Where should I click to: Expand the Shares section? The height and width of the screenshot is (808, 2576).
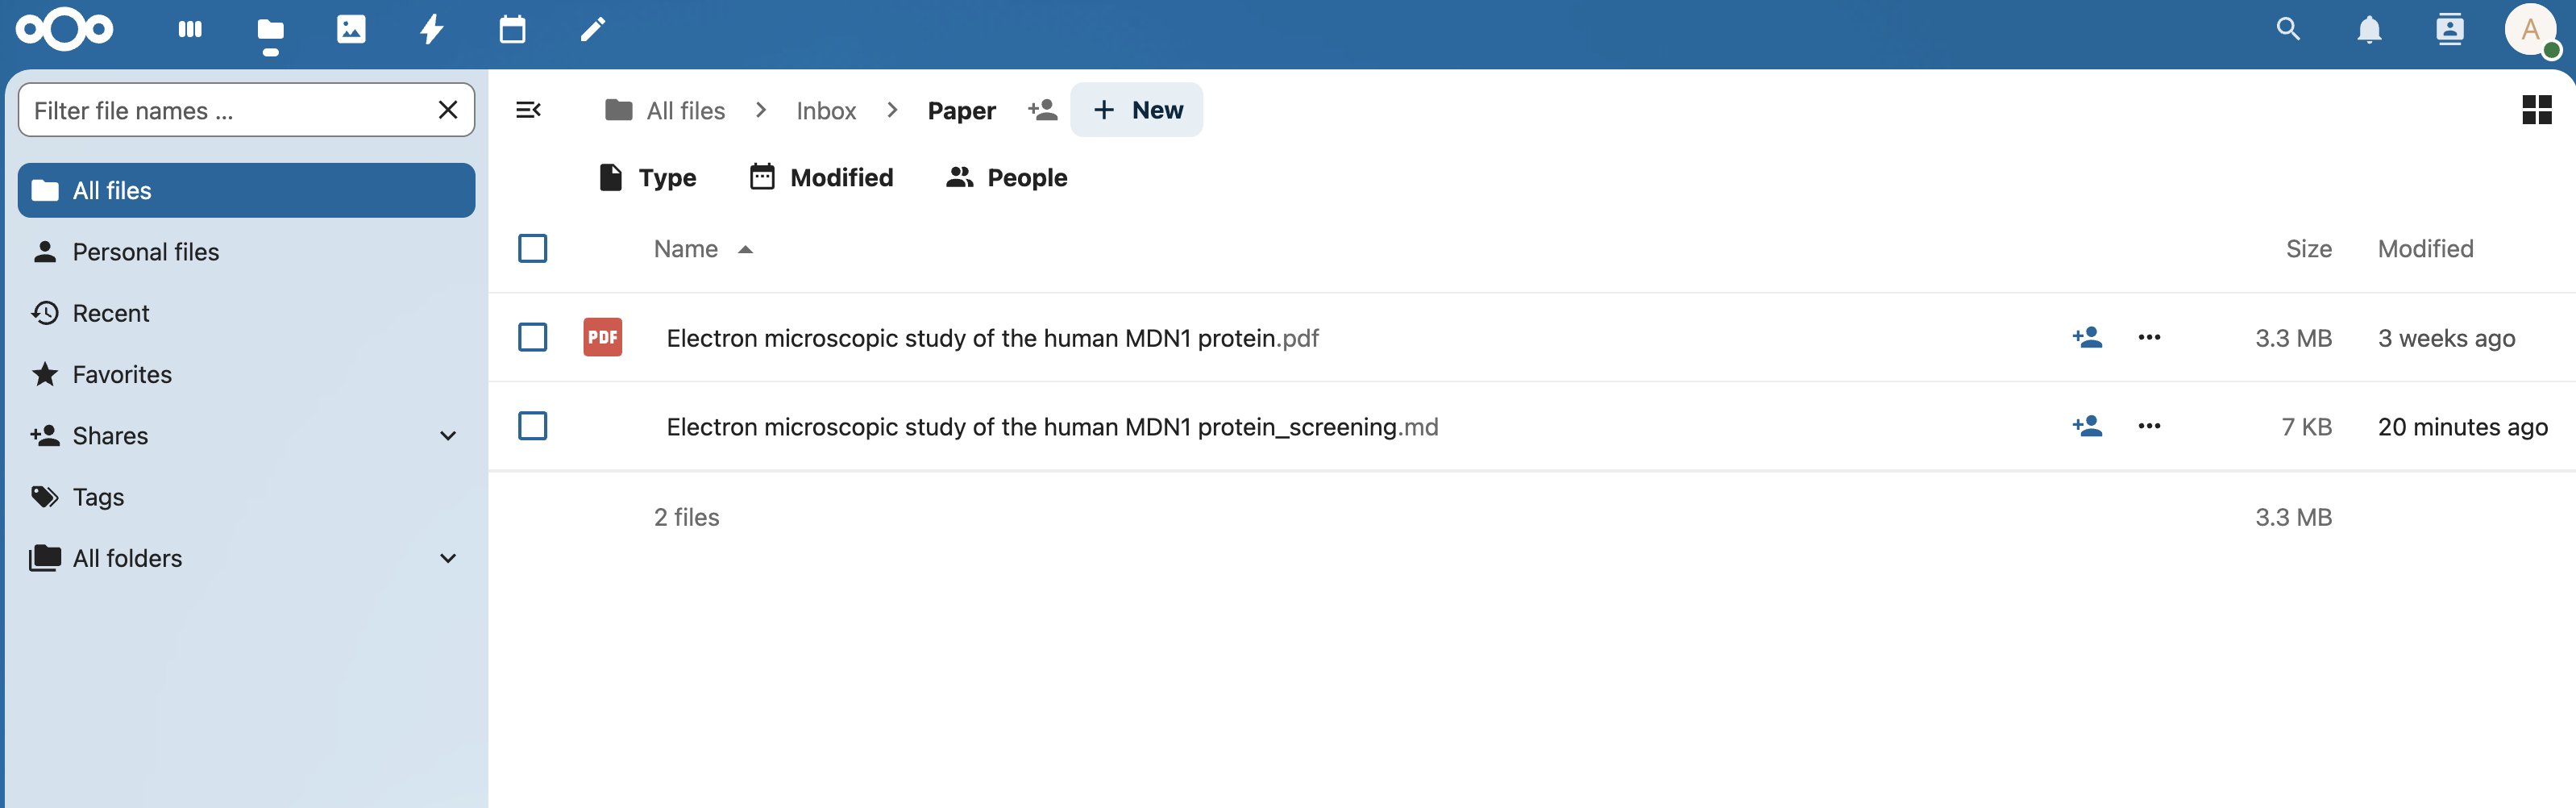[x=448, y=435]
